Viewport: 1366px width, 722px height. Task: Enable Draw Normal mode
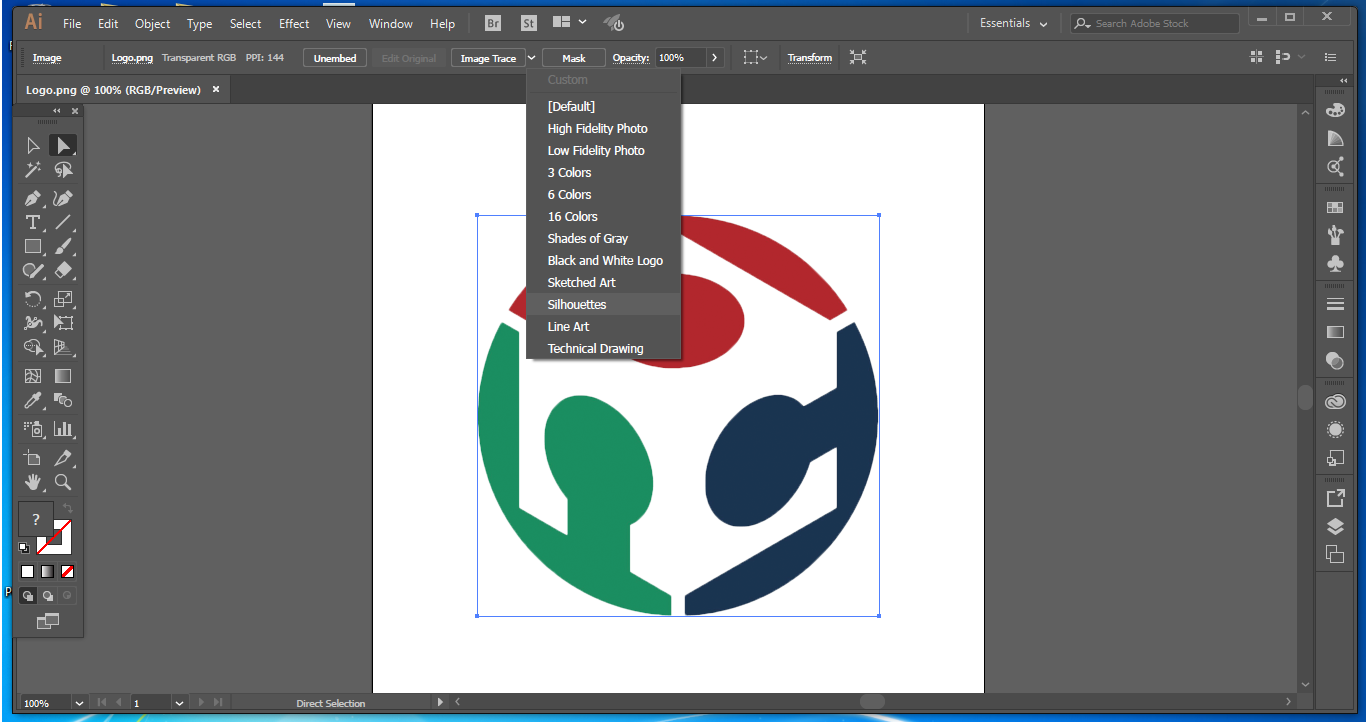coord(28,595)
